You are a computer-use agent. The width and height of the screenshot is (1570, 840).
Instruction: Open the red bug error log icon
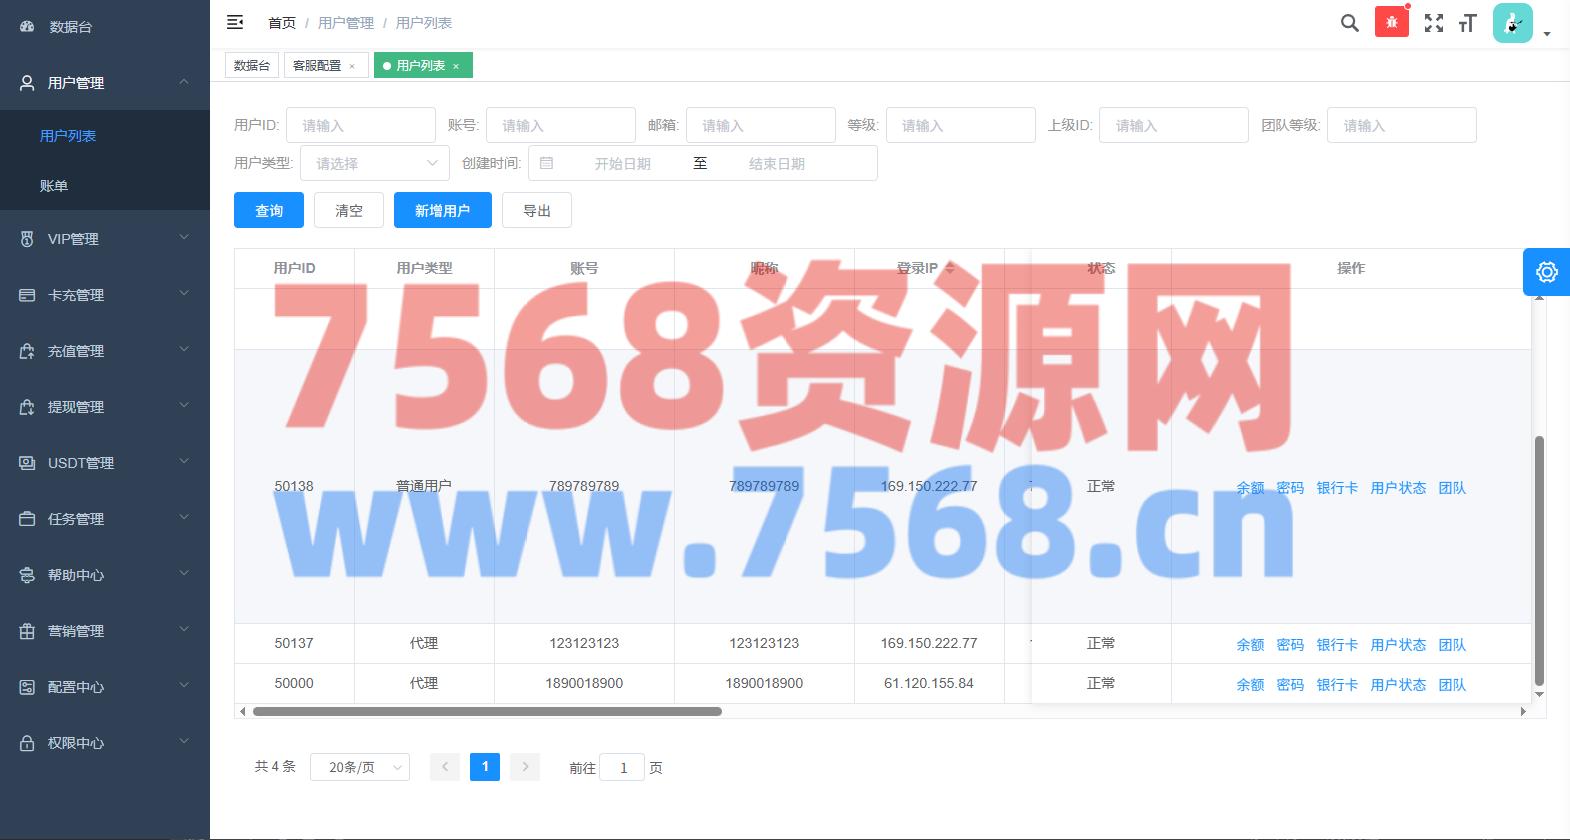coord(1391,22)
